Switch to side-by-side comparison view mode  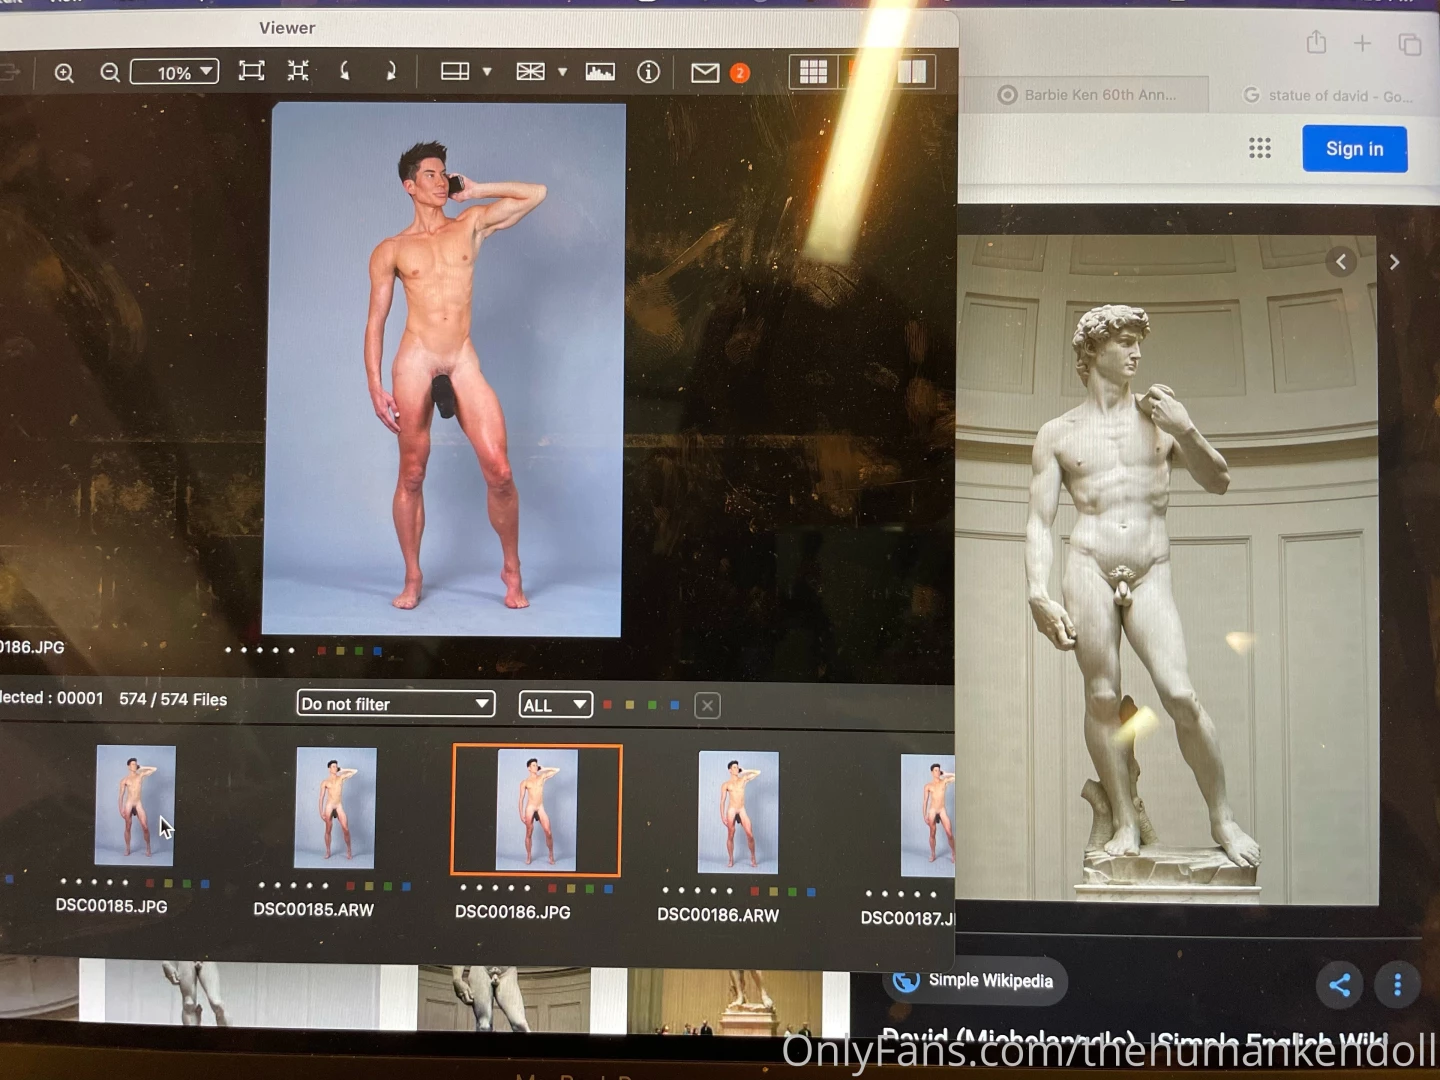point(912,72)
